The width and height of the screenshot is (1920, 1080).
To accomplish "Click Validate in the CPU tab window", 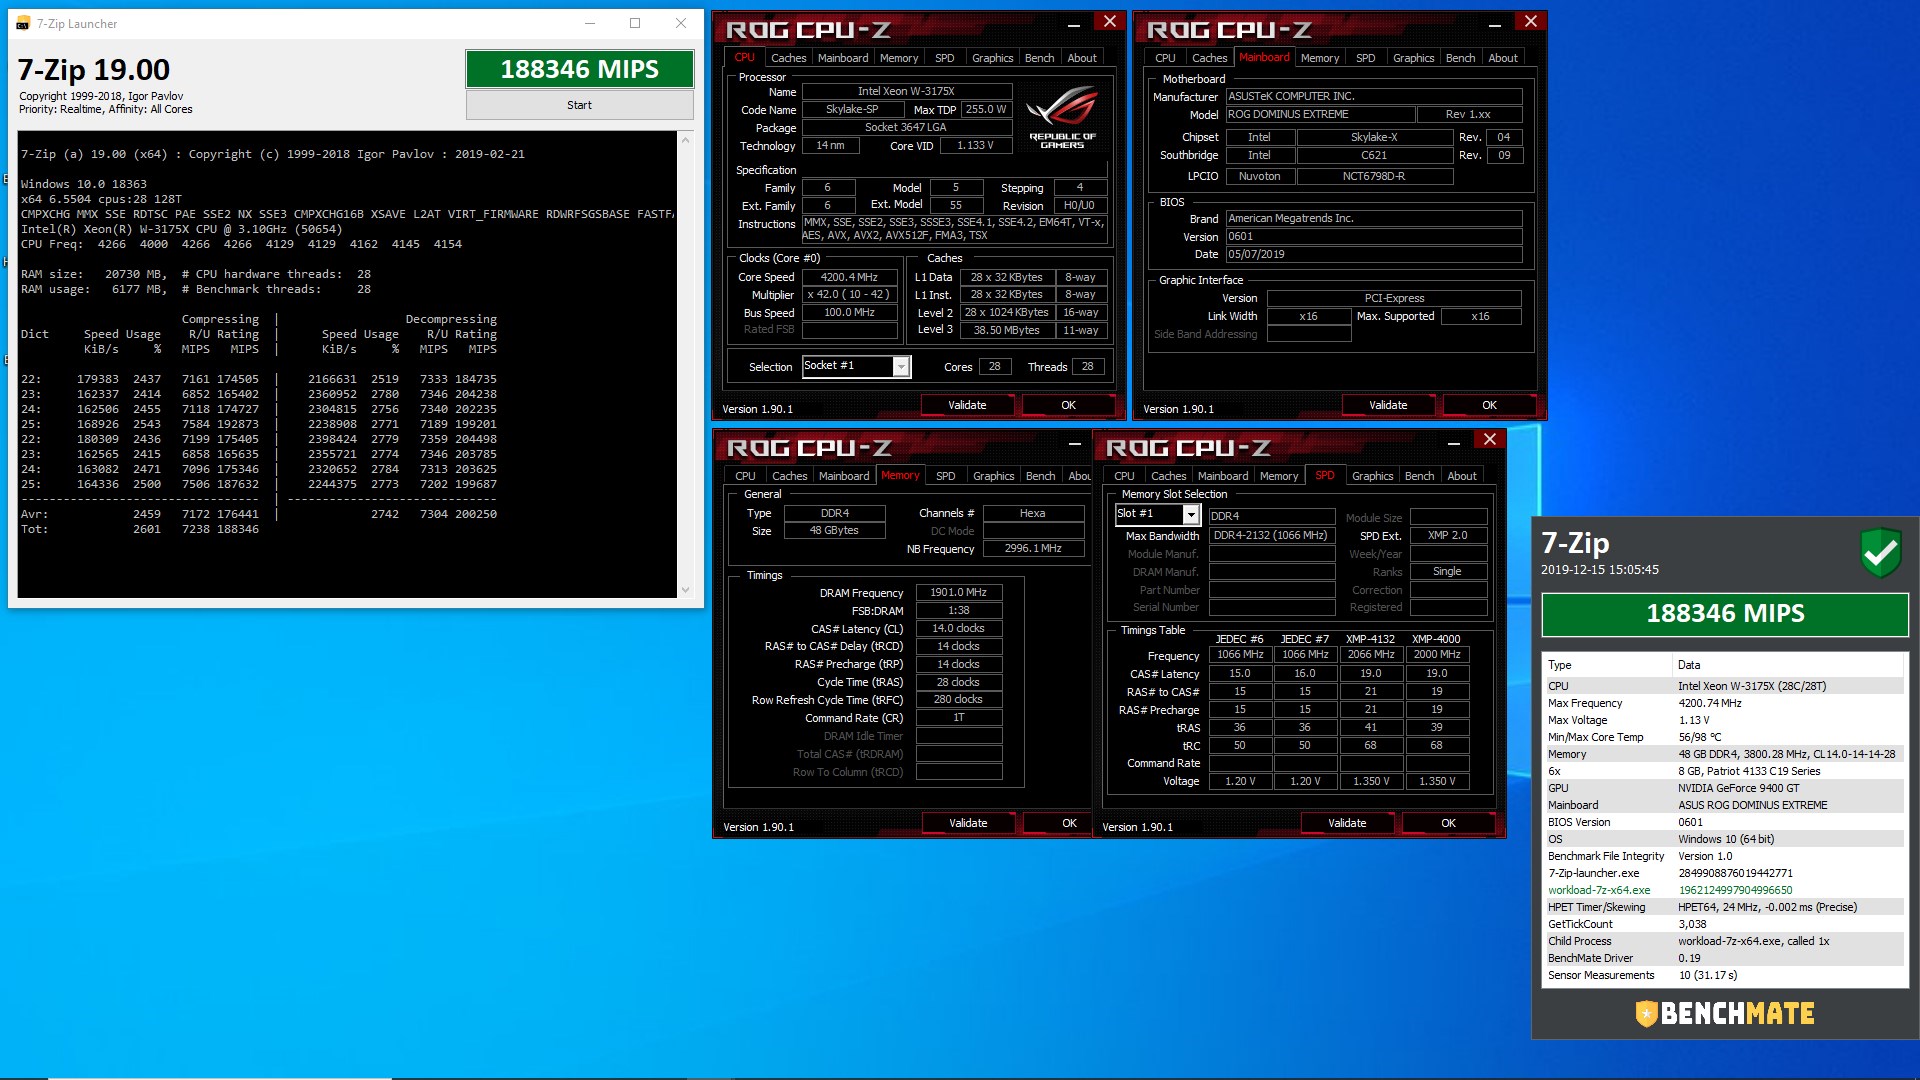I will pos(967,405).
